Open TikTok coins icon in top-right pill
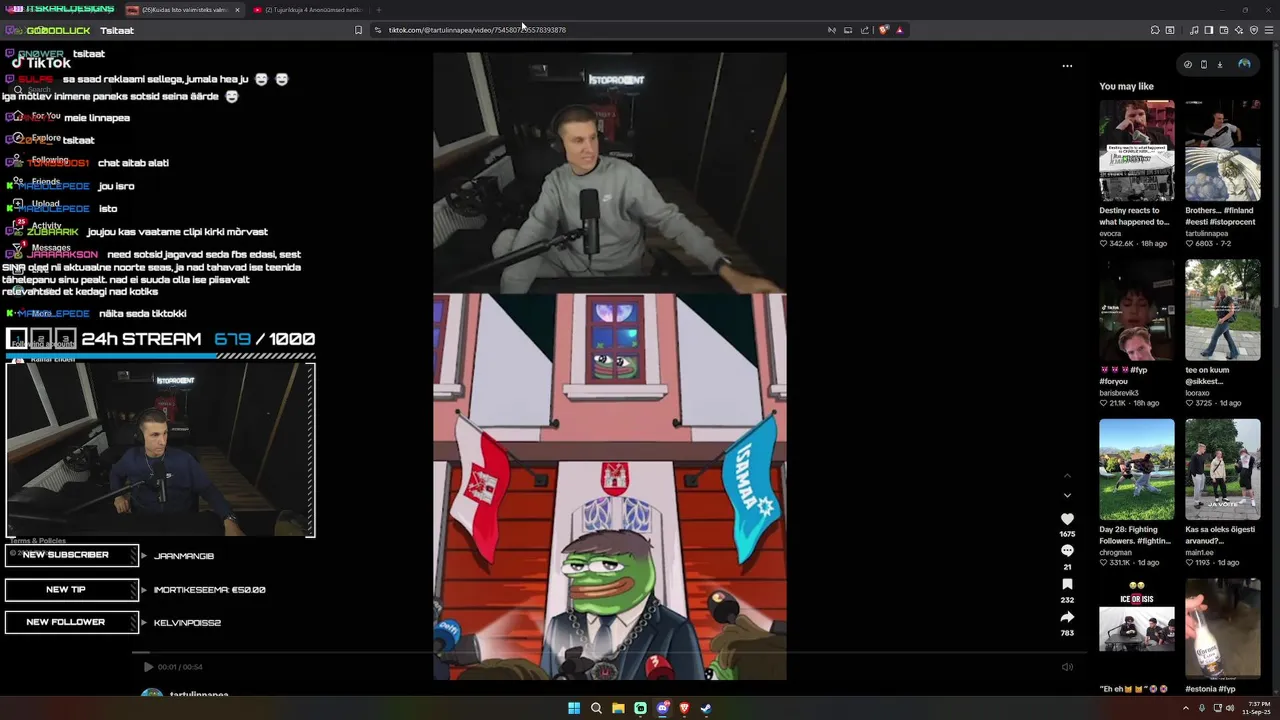The image size is (1280, 720). [x=1188, y=64]
